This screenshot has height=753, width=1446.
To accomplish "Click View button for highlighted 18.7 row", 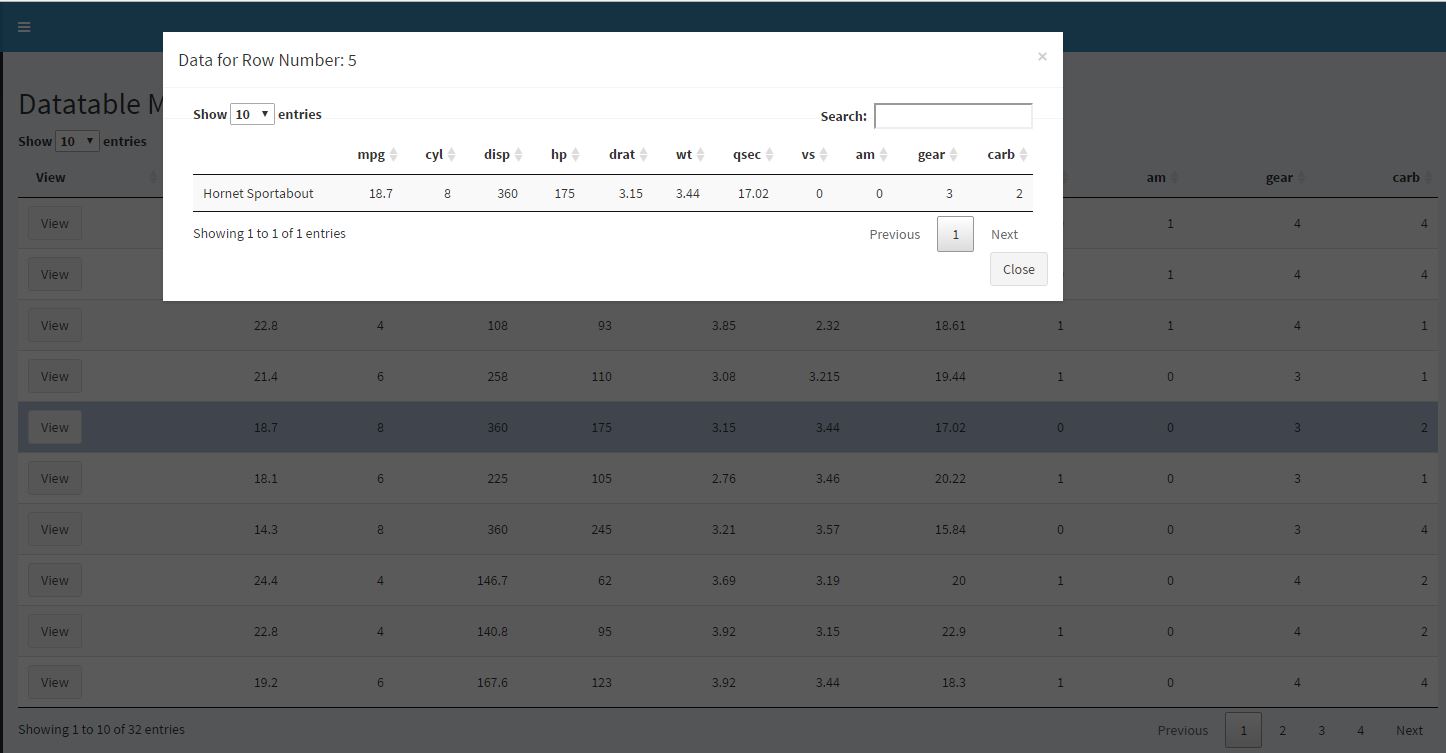I will pos(55,427).
